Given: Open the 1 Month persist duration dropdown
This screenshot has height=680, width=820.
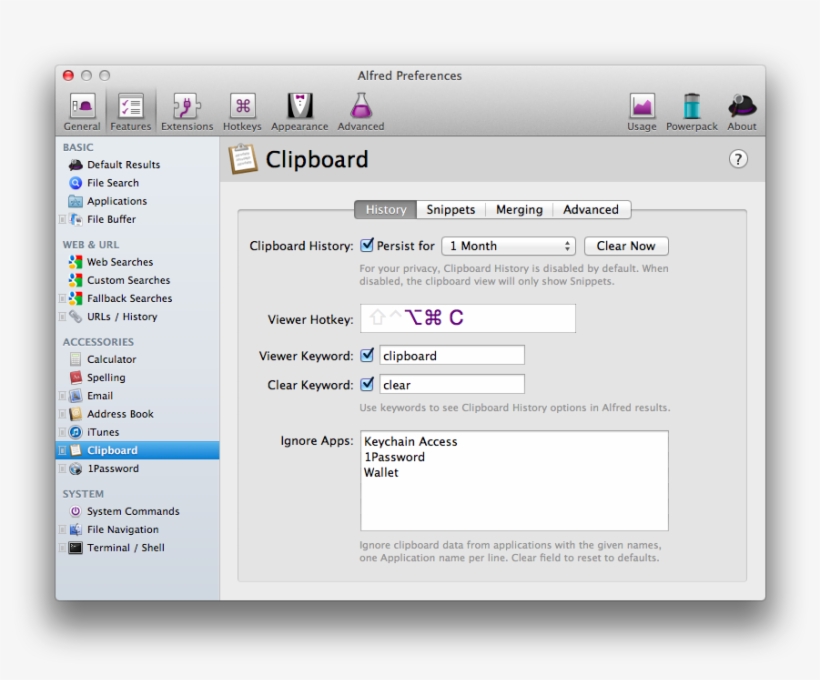Looking at the screenshot, I should click(508, 246).
